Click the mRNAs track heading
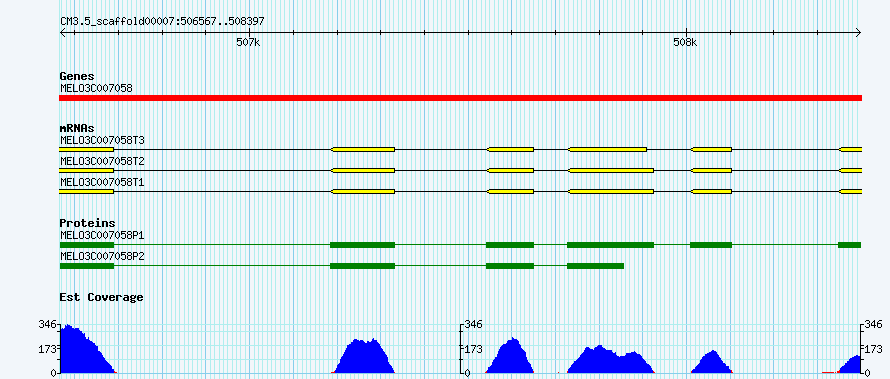The width and height of the screenshot is (890, 379). pos(77,128)
